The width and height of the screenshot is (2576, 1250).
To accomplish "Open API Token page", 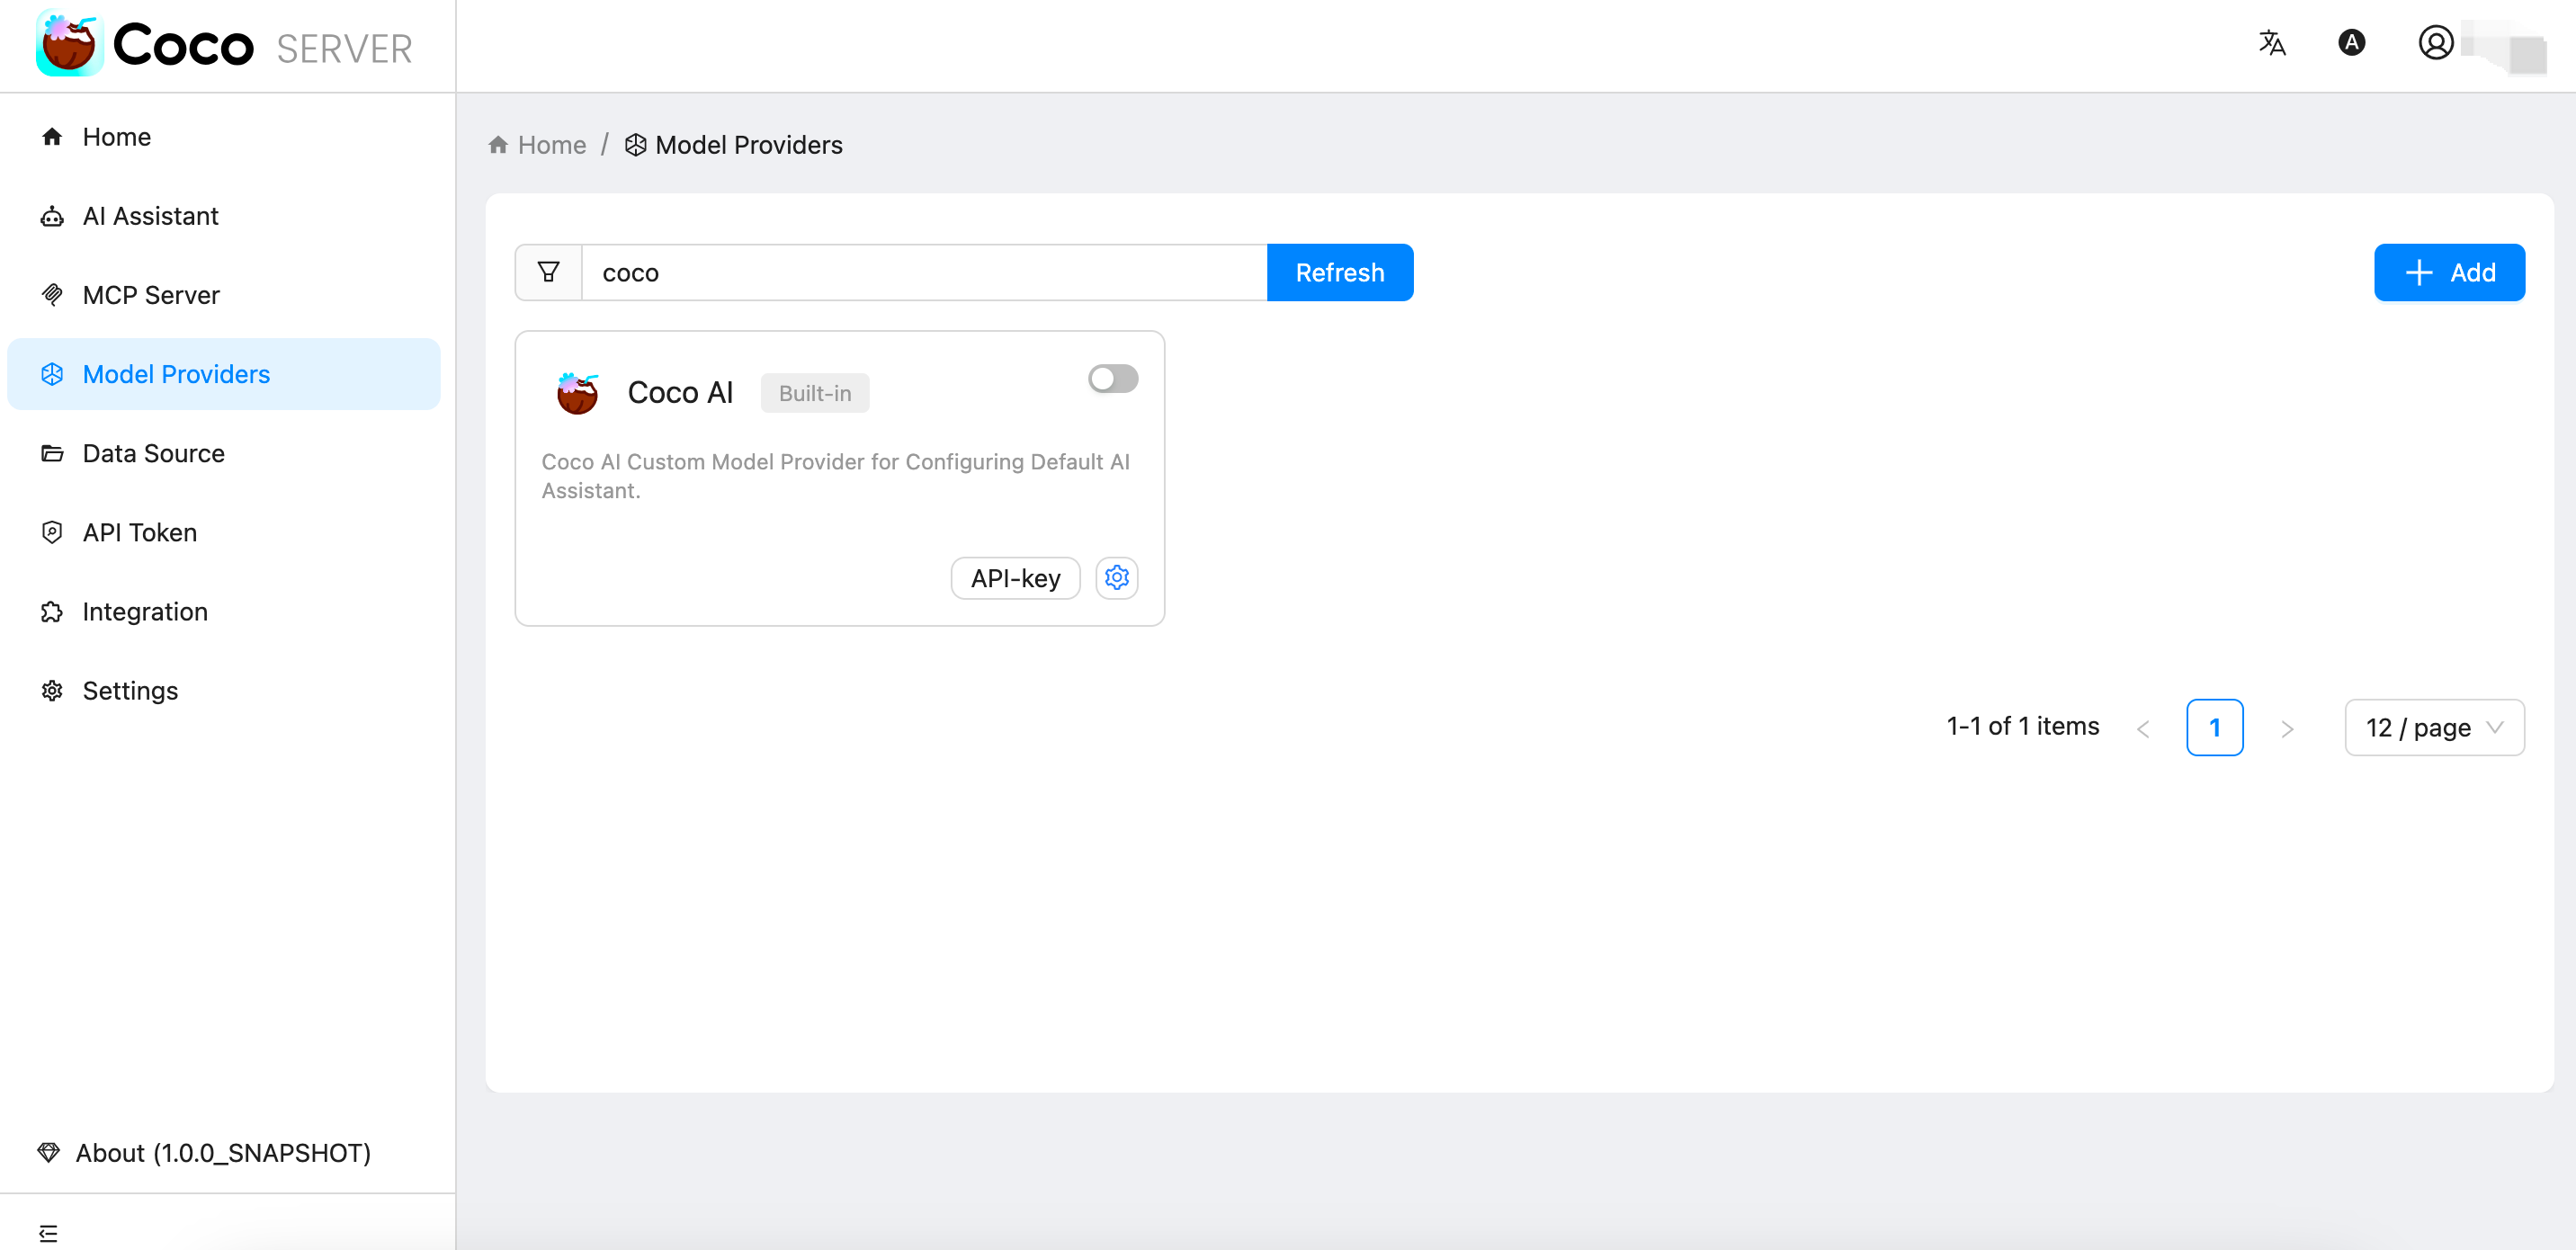I will (x=224, y=532).
